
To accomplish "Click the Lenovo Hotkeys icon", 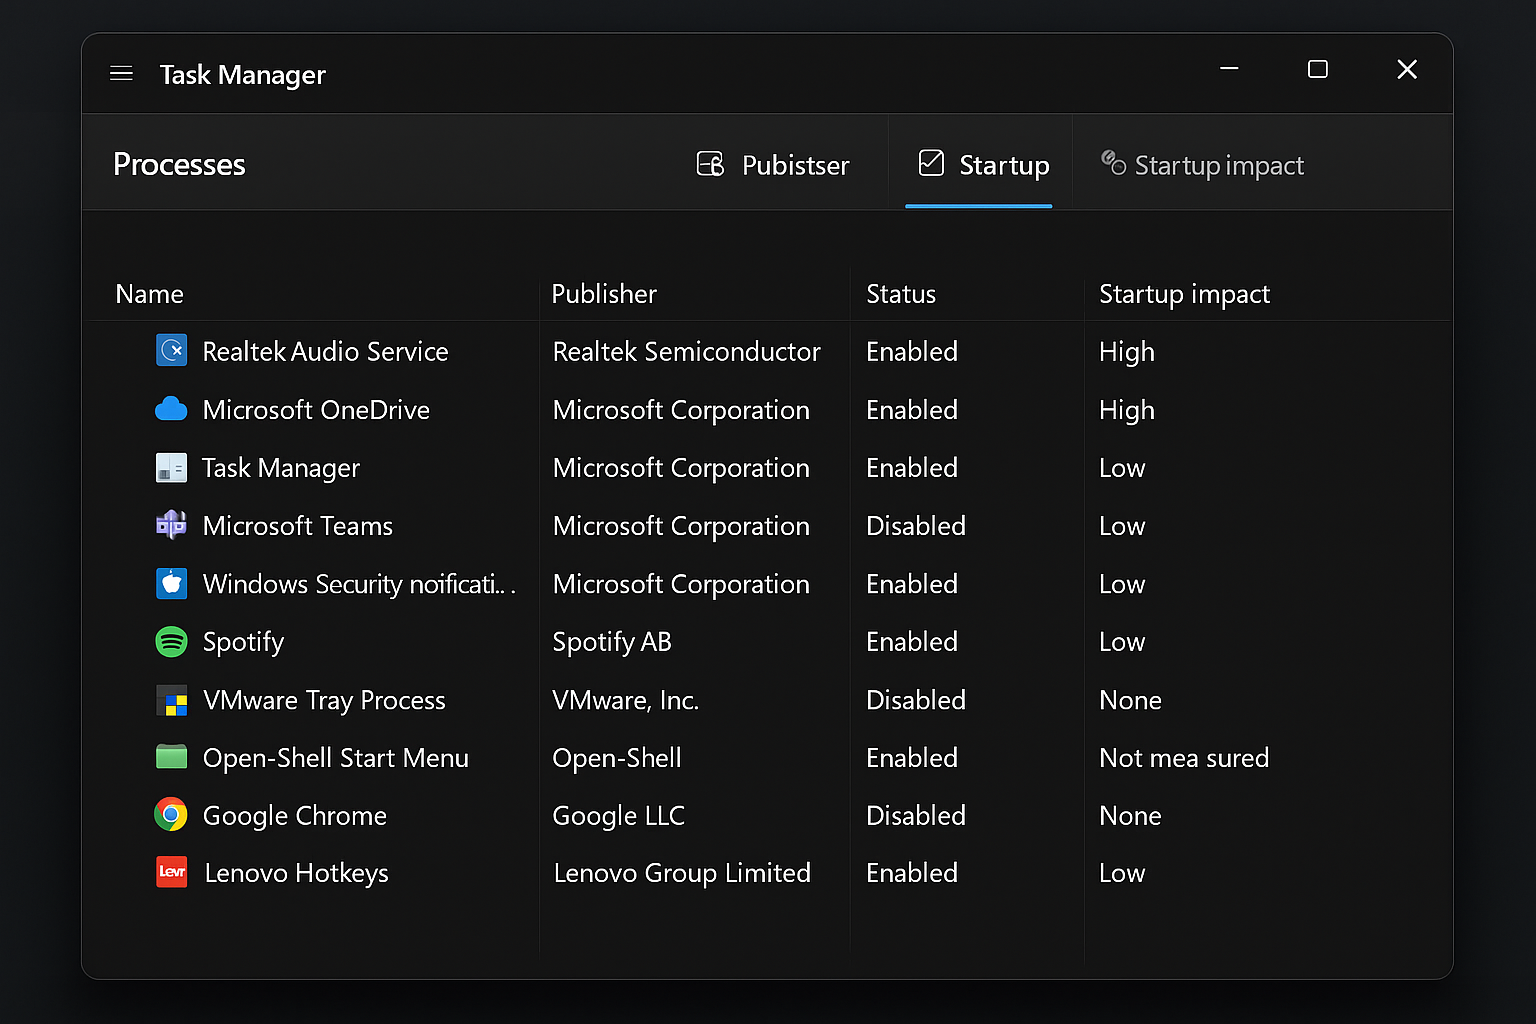I will click(x=171, y=872).
